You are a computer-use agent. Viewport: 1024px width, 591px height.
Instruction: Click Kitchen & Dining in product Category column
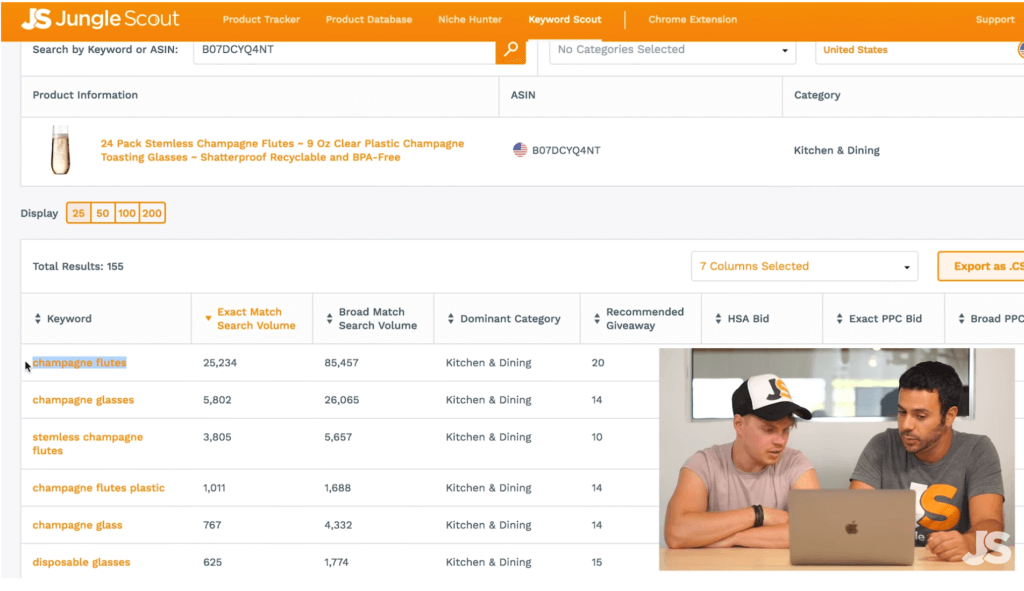tap(837, 150)
